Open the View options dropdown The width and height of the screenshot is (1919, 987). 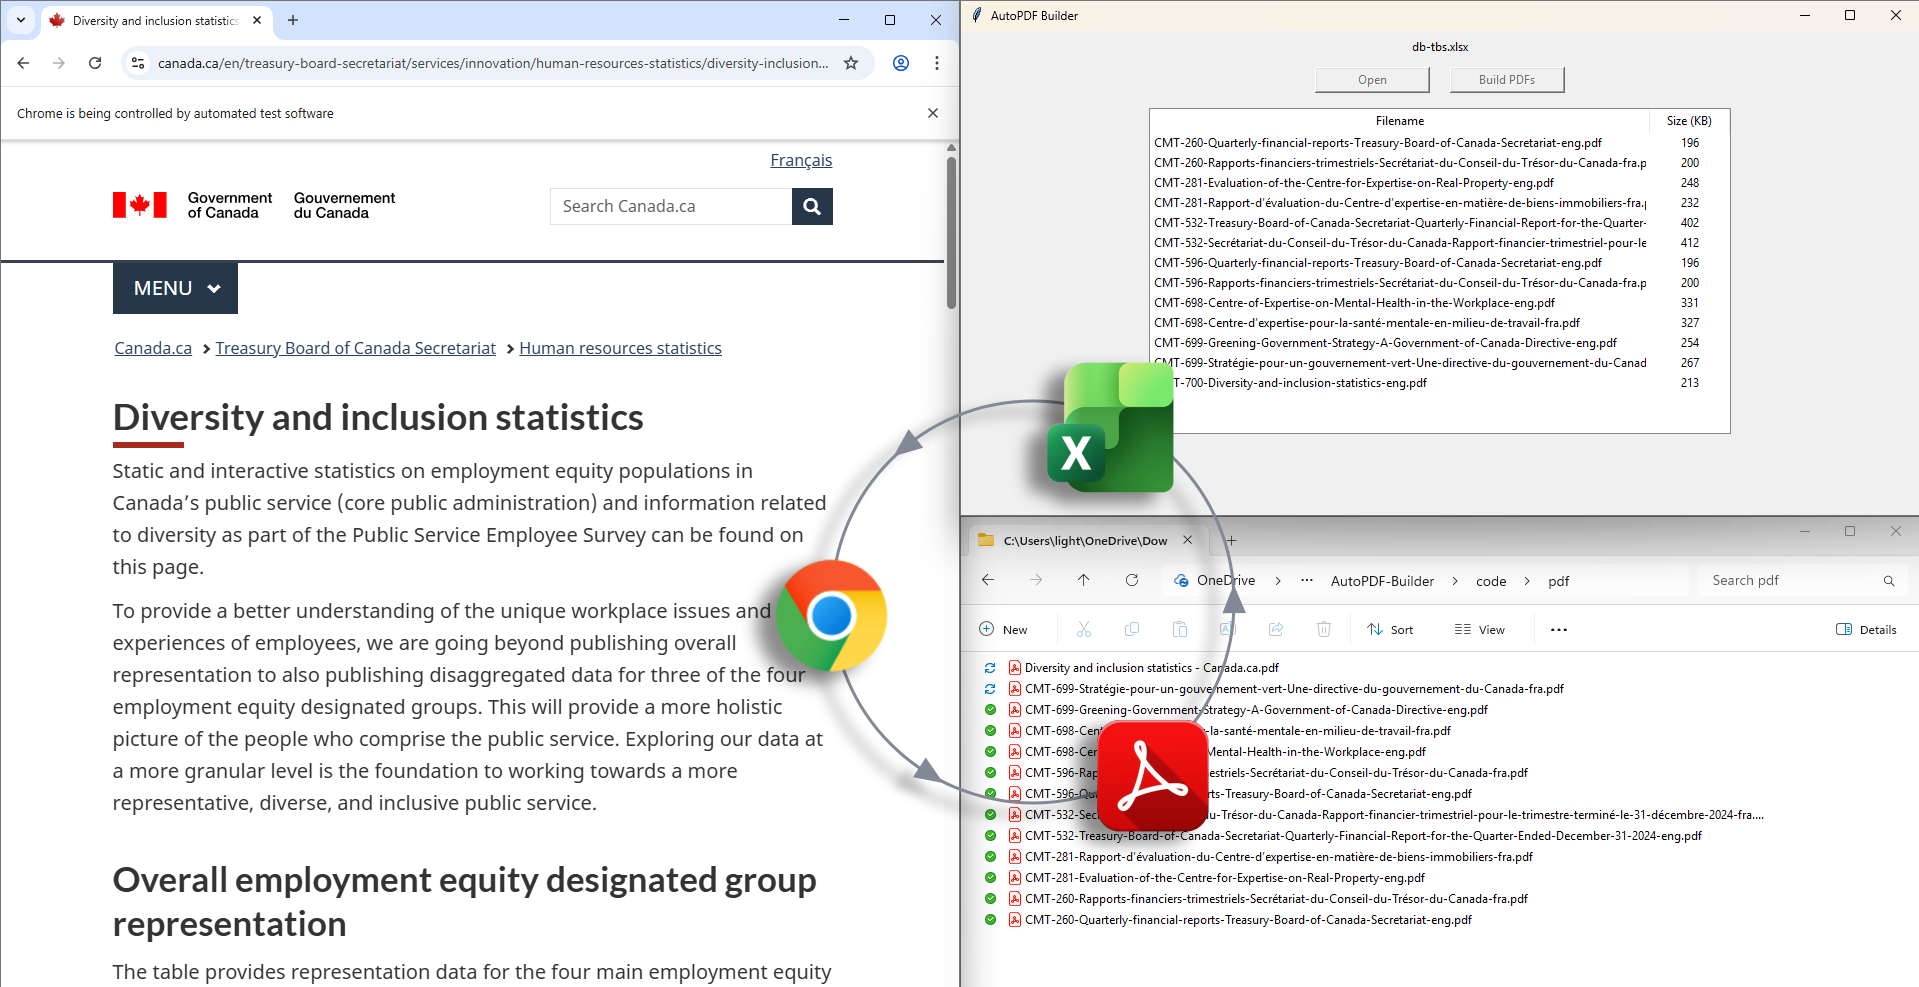click(x=1480, y=630)
